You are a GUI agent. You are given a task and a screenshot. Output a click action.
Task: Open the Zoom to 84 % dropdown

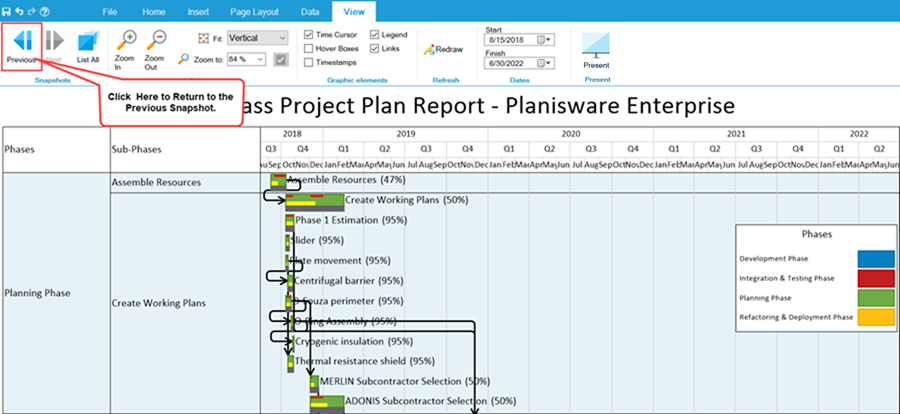[x=246, y=59]
